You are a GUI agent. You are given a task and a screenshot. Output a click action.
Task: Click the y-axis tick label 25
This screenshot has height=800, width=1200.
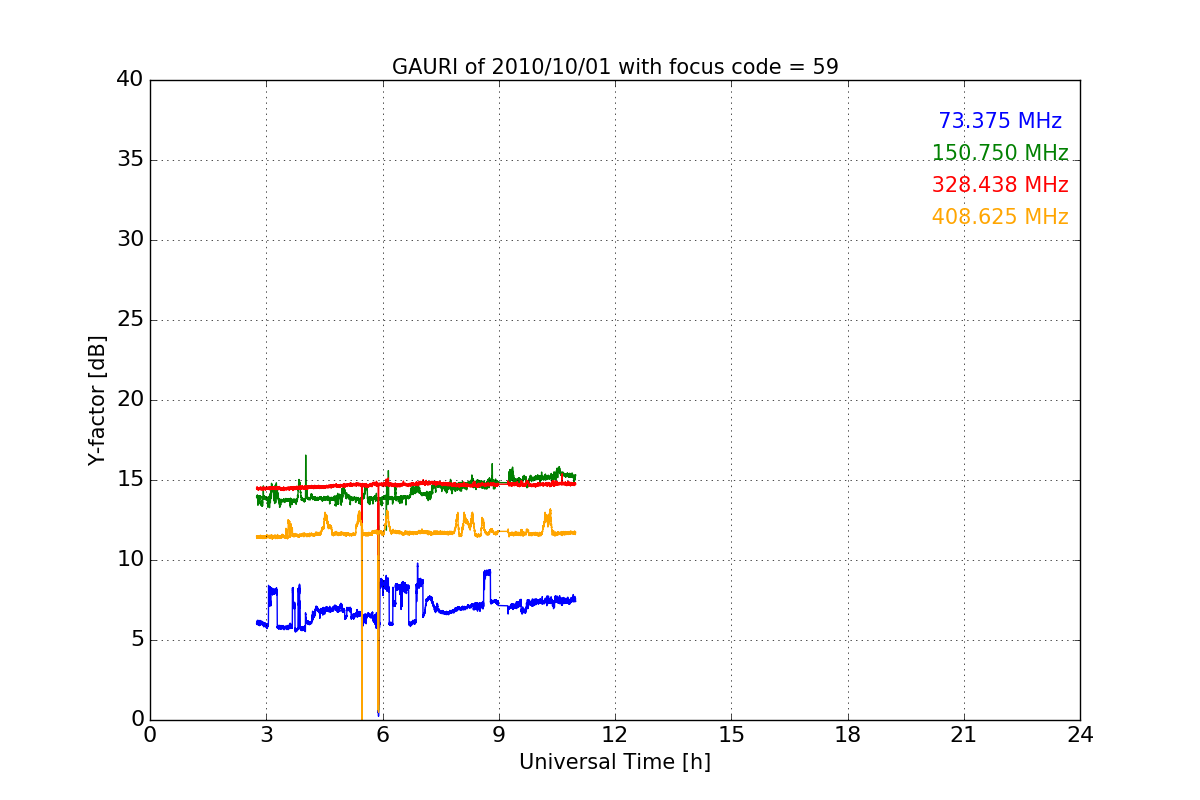(130, 320)
